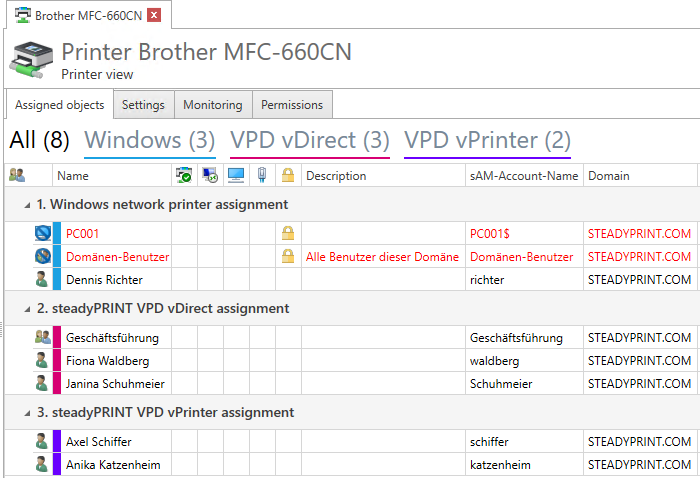Screen dimensions: 700x478
Task: Switch to the Settings tab
Action: coord(143,105)
